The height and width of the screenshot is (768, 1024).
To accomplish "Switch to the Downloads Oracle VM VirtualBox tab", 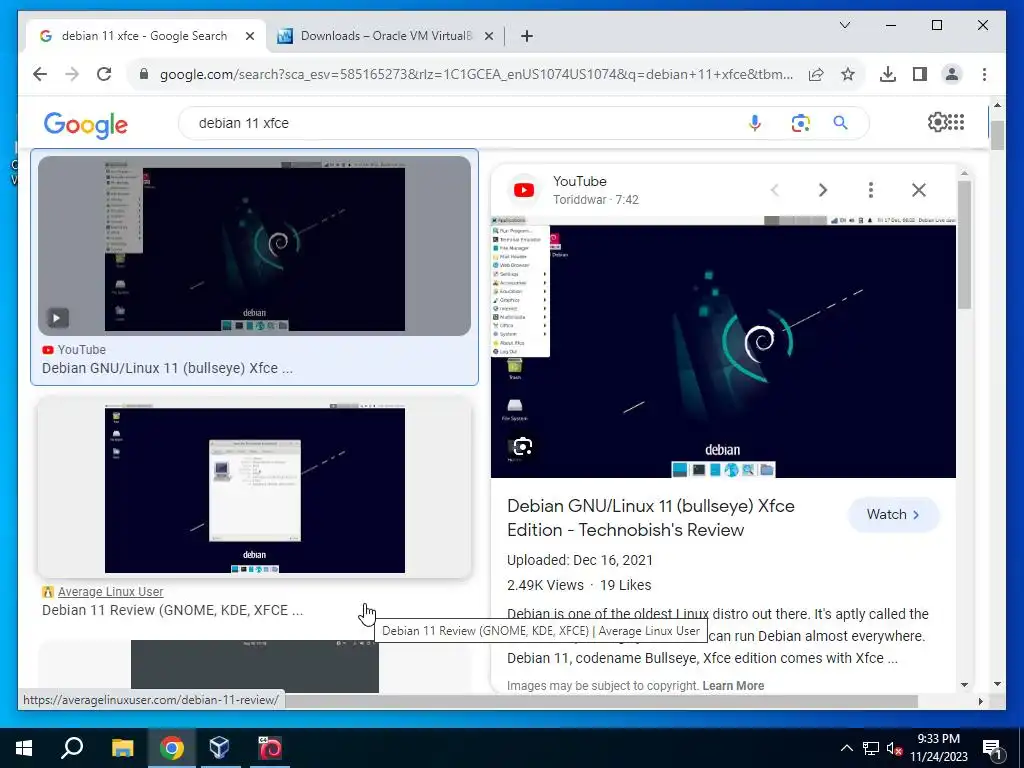I will (386, 36).
